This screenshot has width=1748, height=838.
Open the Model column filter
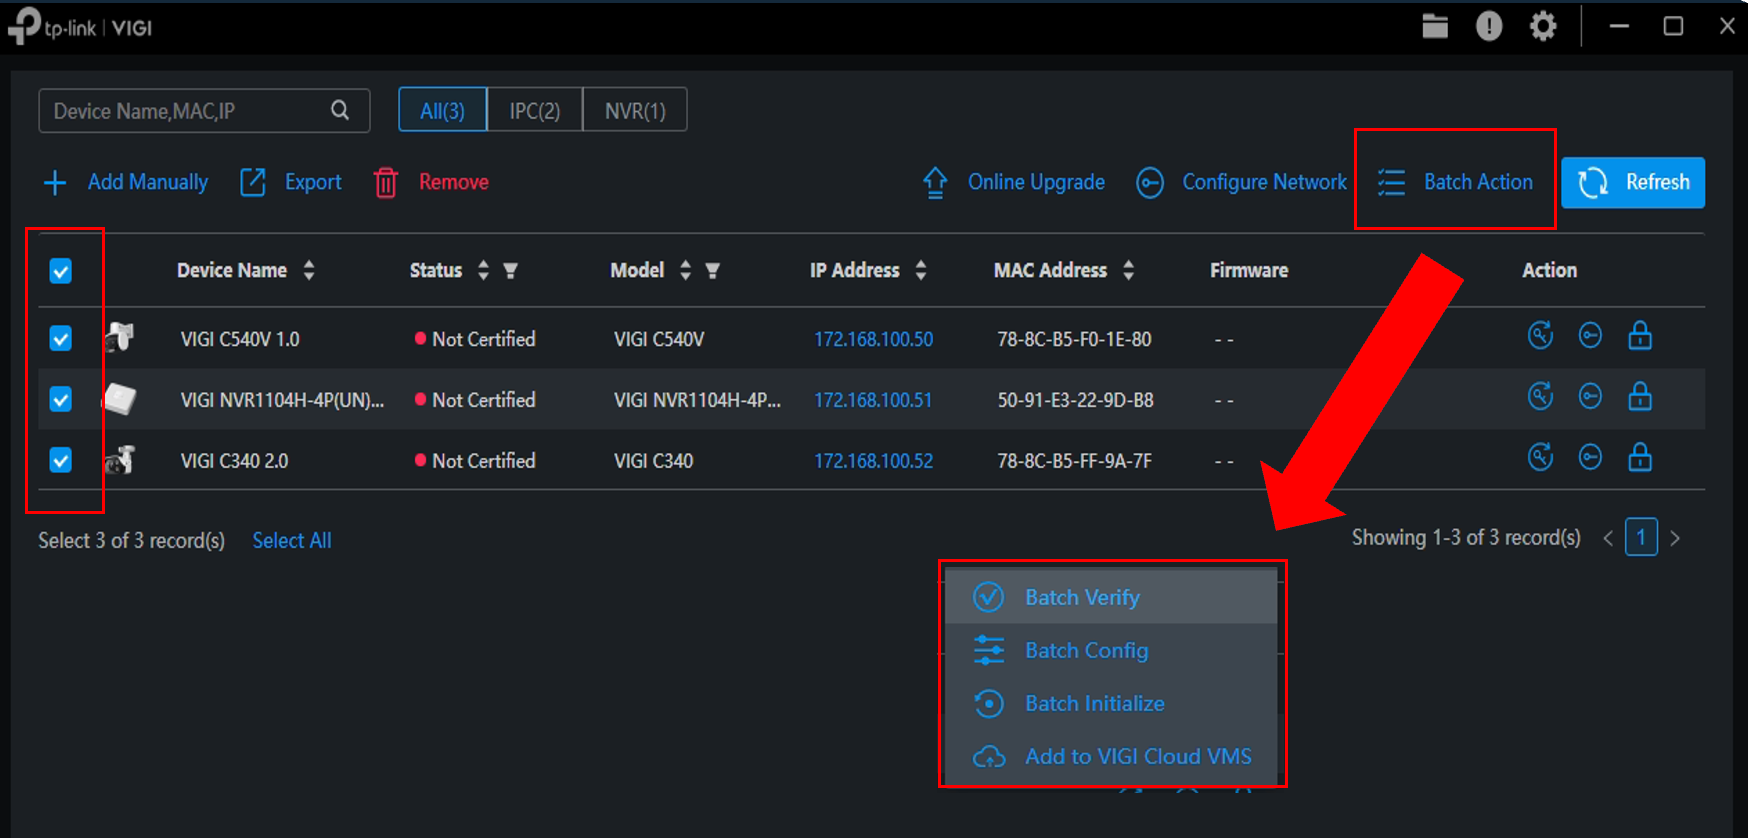coord(713,270)
